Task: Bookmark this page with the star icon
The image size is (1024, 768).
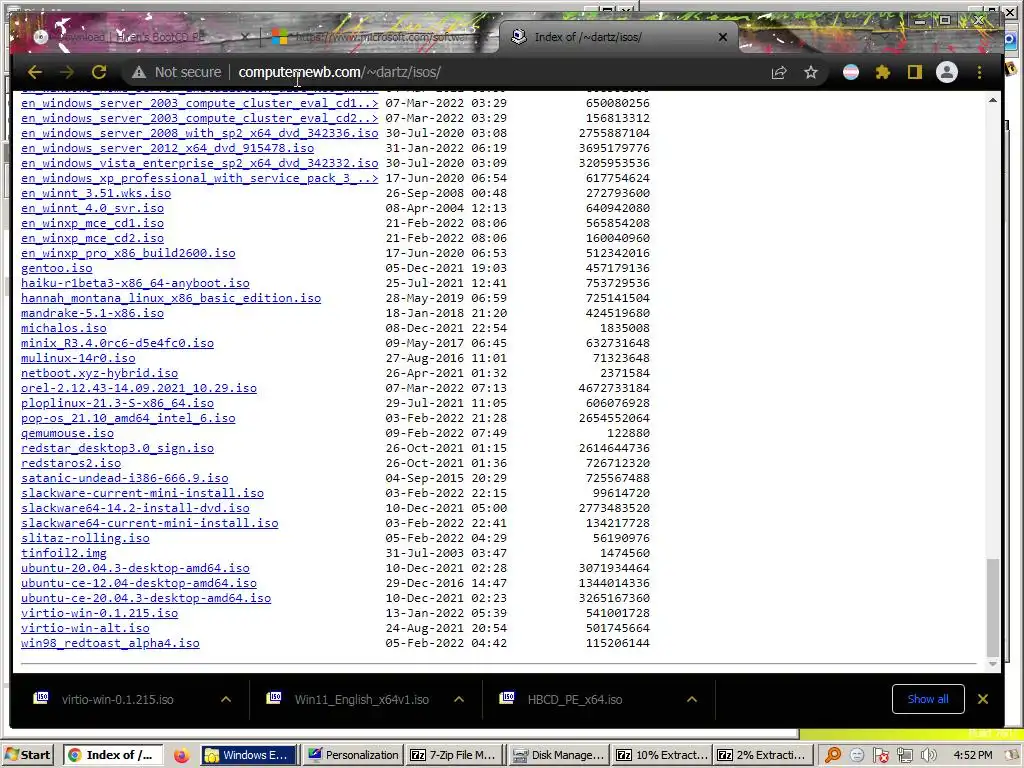Action: click(810, 72)
